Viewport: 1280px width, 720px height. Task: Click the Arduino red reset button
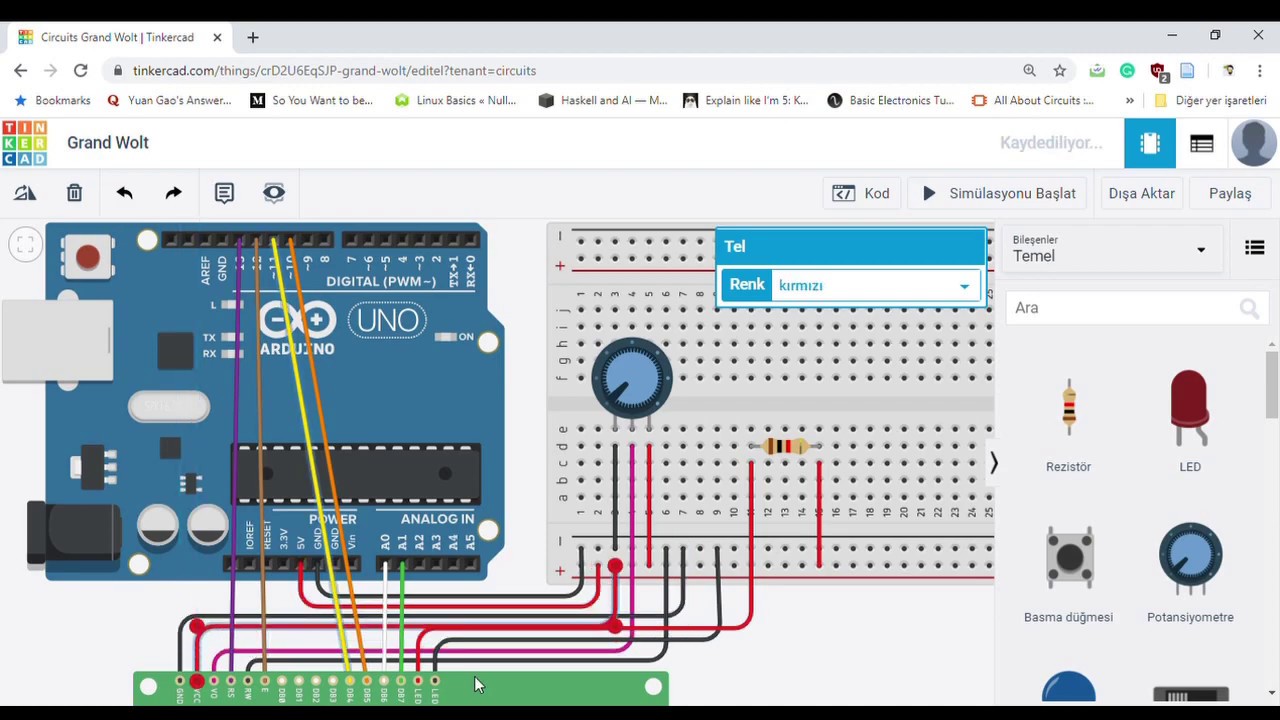pos(87,257)
